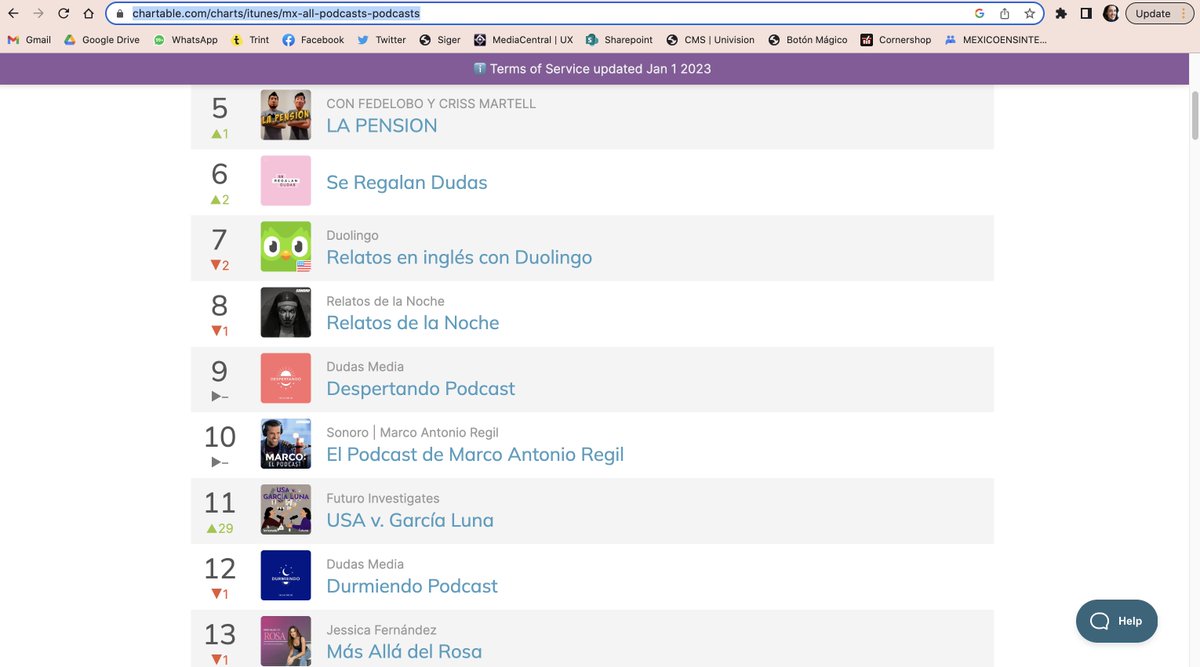The height and width of the screenshot is (667, 1200).
Task: Click the Futuro Investigates publisher label
Action: 383,498
